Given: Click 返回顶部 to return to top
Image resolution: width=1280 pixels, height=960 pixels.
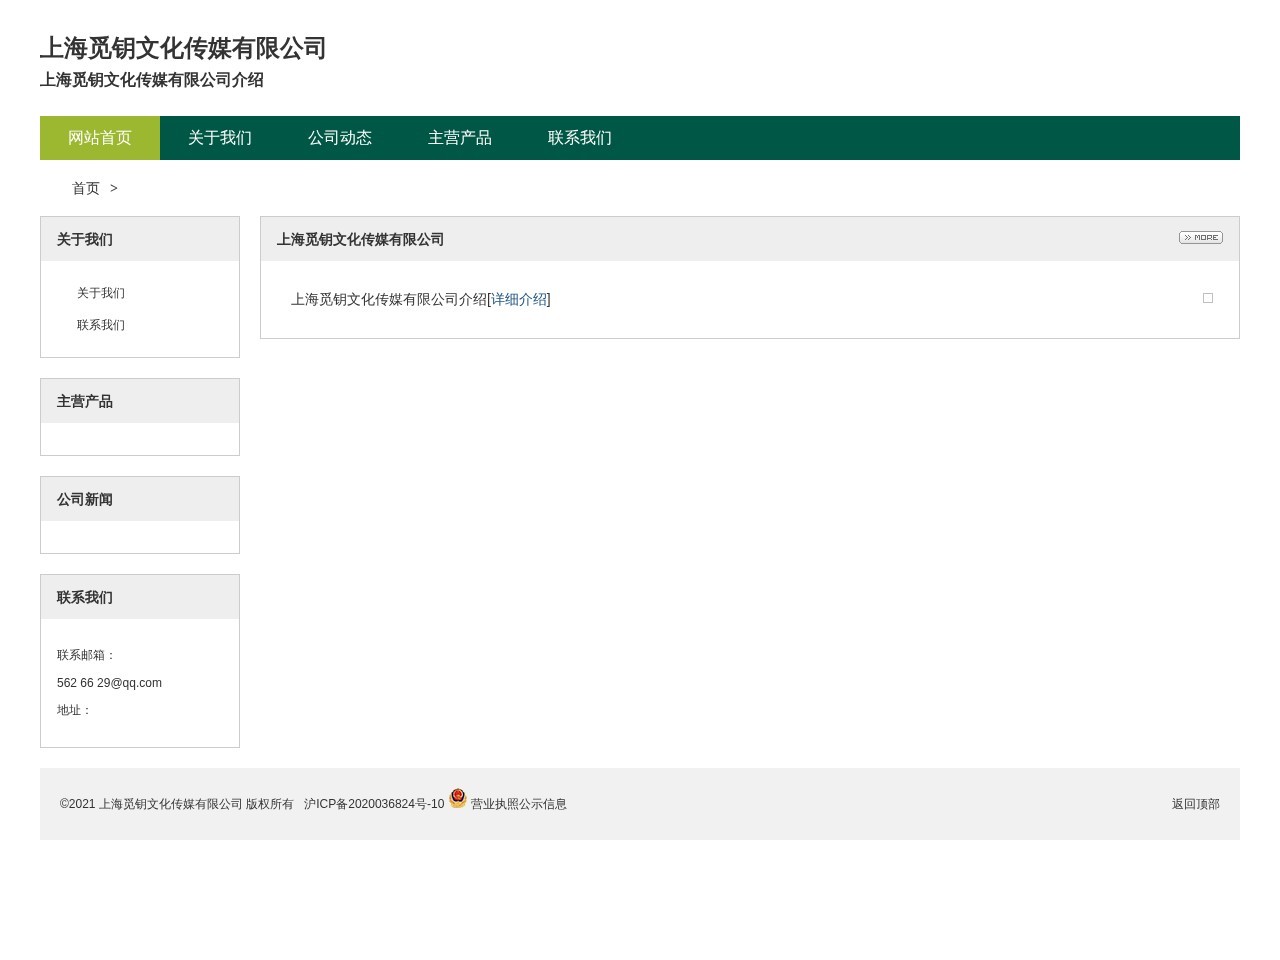Looking at the screenshot, I should tap(1195, 804).
